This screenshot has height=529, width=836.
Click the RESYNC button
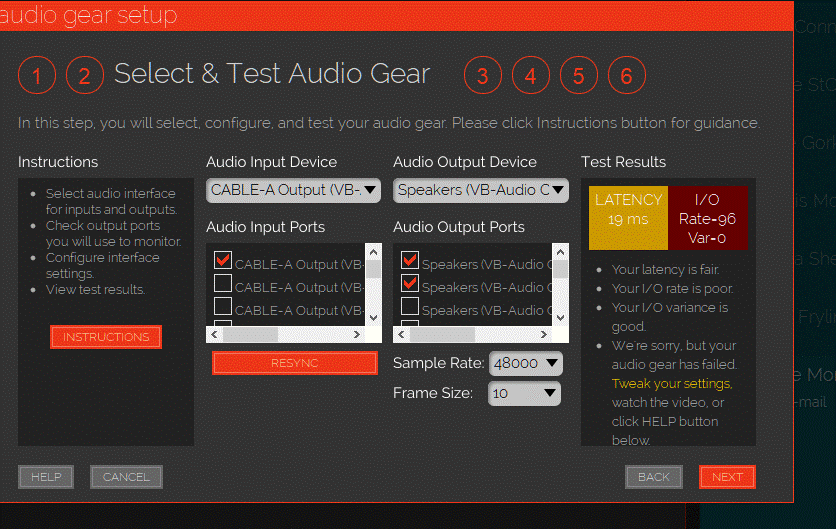(x=294, y=363)
